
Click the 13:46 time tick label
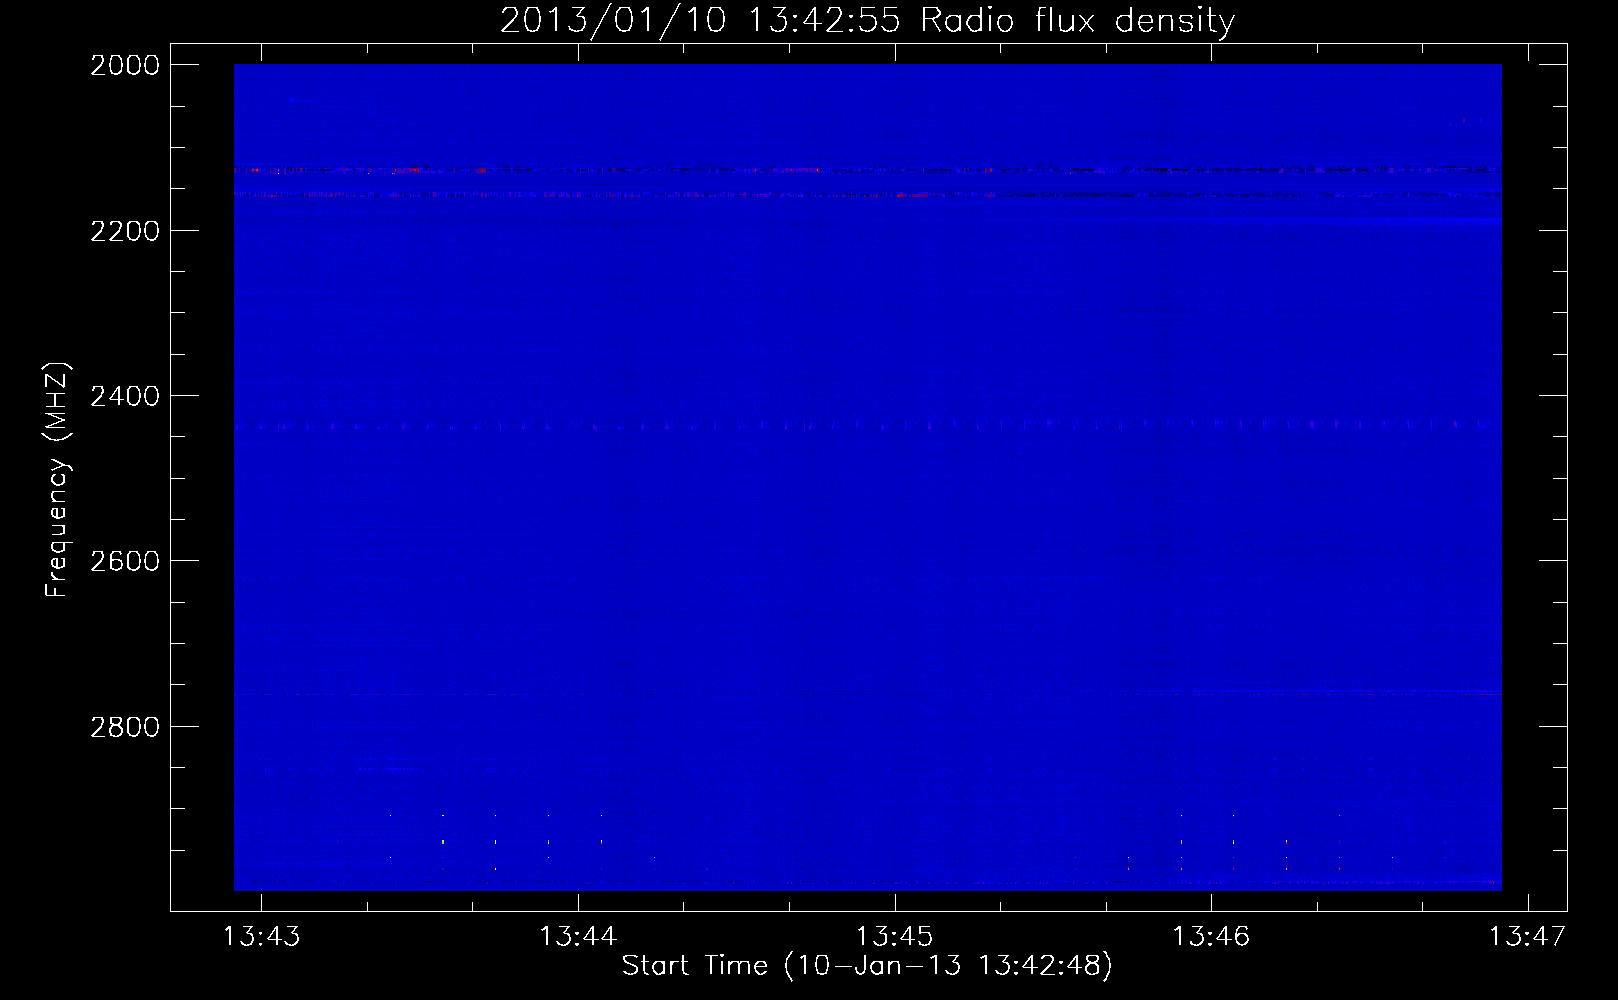1211,936
